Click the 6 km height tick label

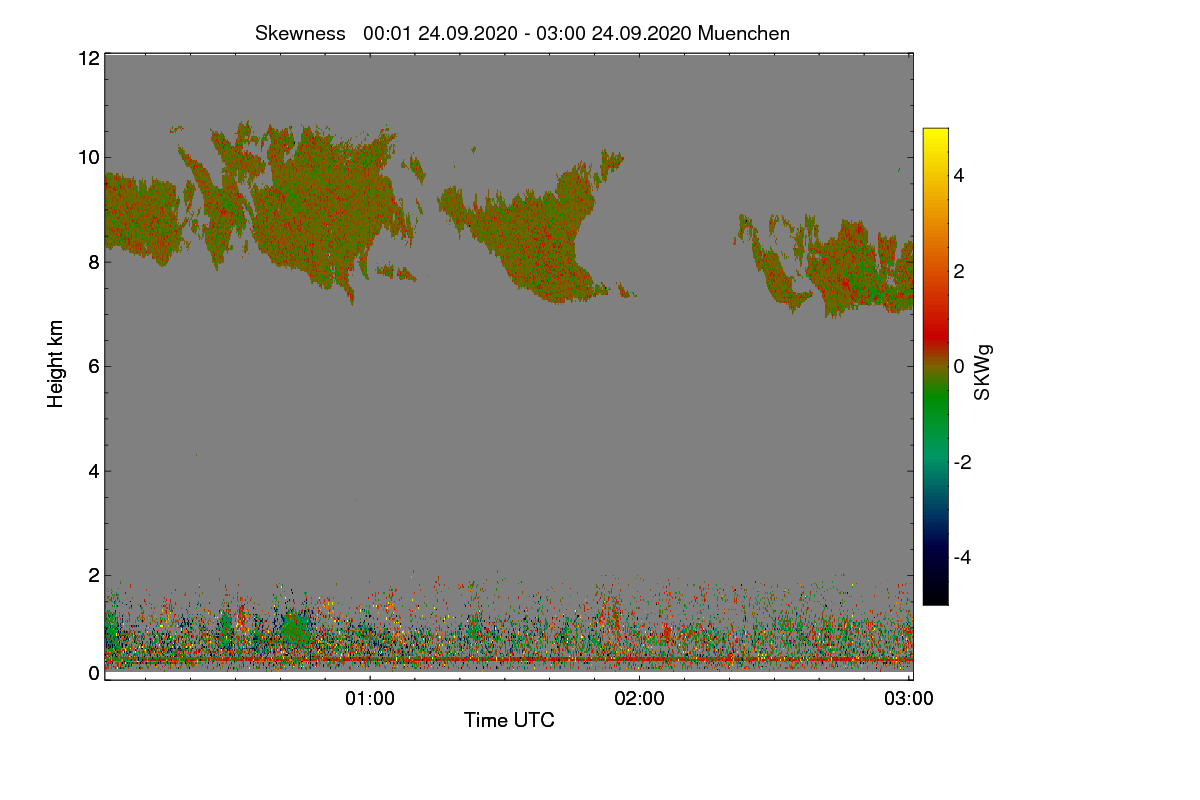point(94,366)
